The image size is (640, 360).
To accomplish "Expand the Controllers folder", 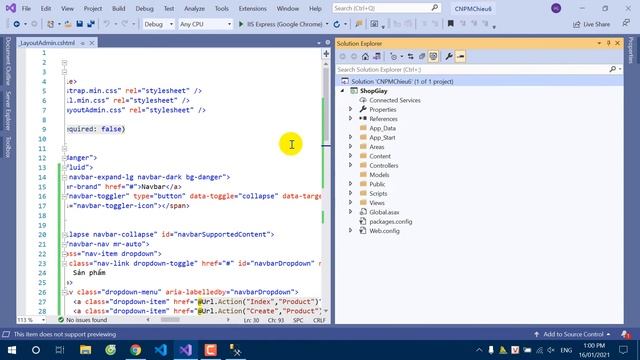I will coord(350,165).
